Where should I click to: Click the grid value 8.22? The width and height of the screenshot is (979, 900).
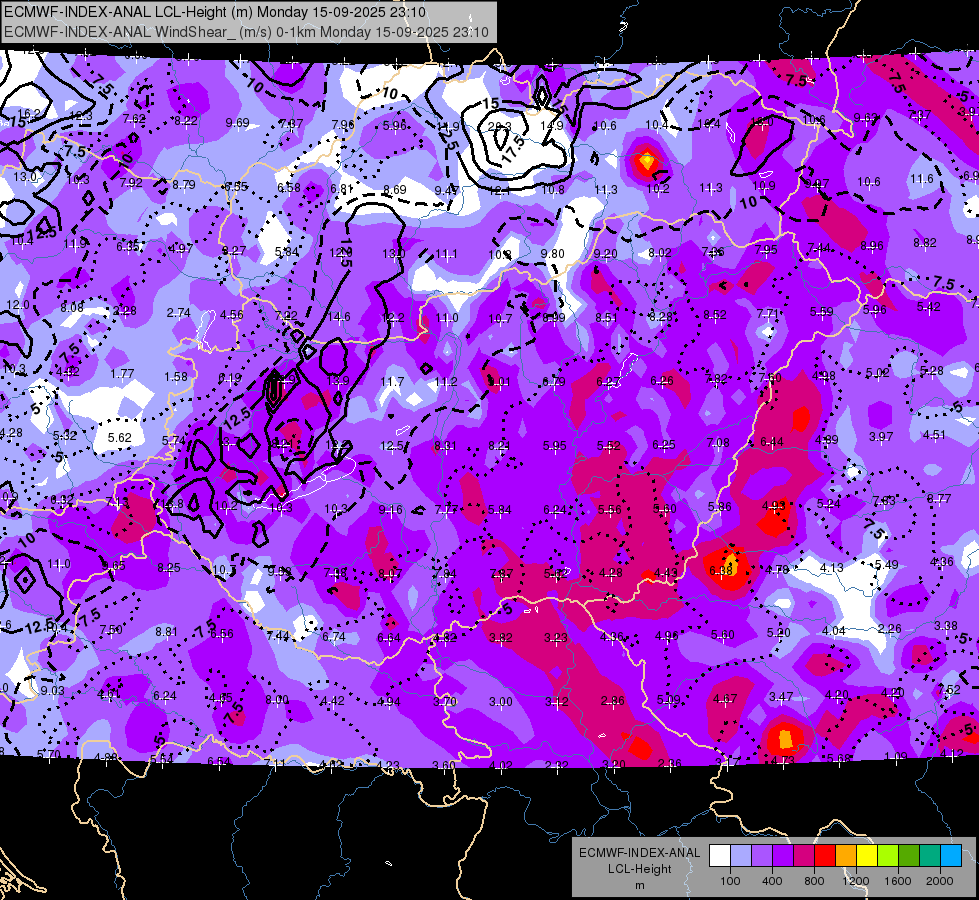pyautogui.click(x=185, y=121)
